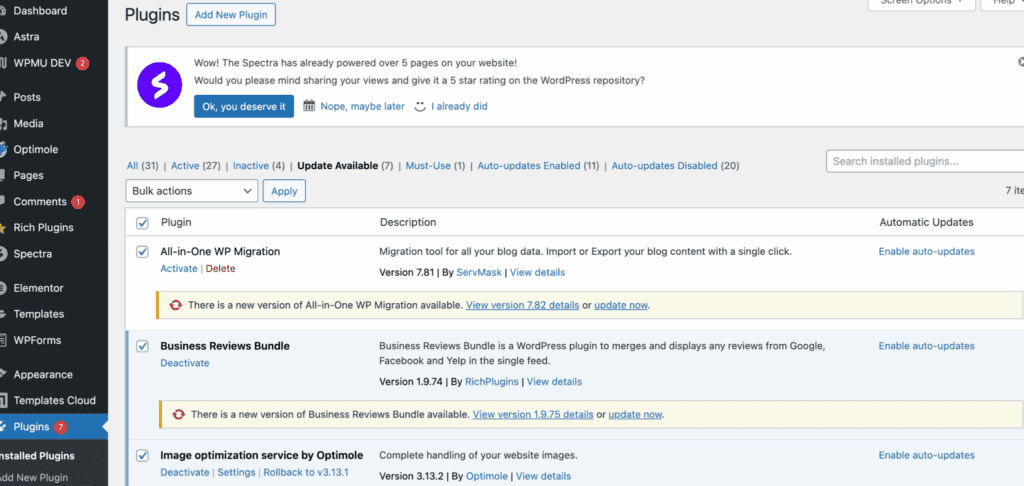View details for All-in-One WP Migration

[x=537, y=272]
